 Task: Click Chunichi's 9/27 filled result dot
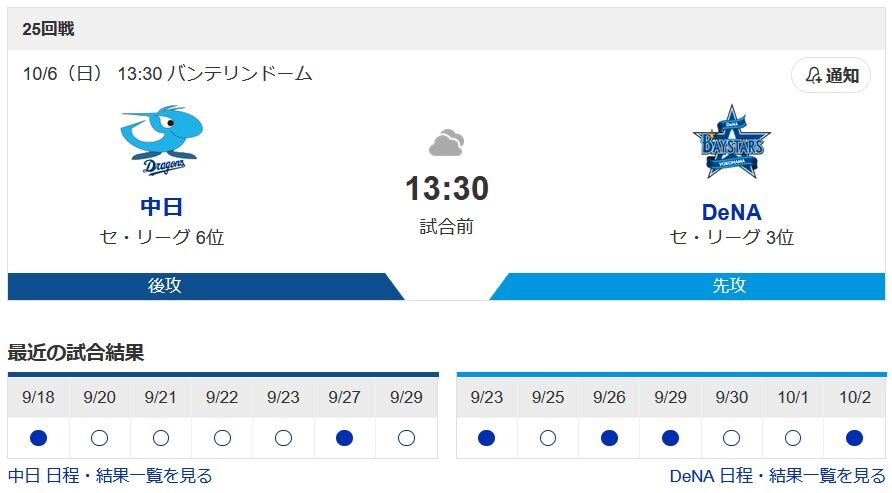point(345,438)
